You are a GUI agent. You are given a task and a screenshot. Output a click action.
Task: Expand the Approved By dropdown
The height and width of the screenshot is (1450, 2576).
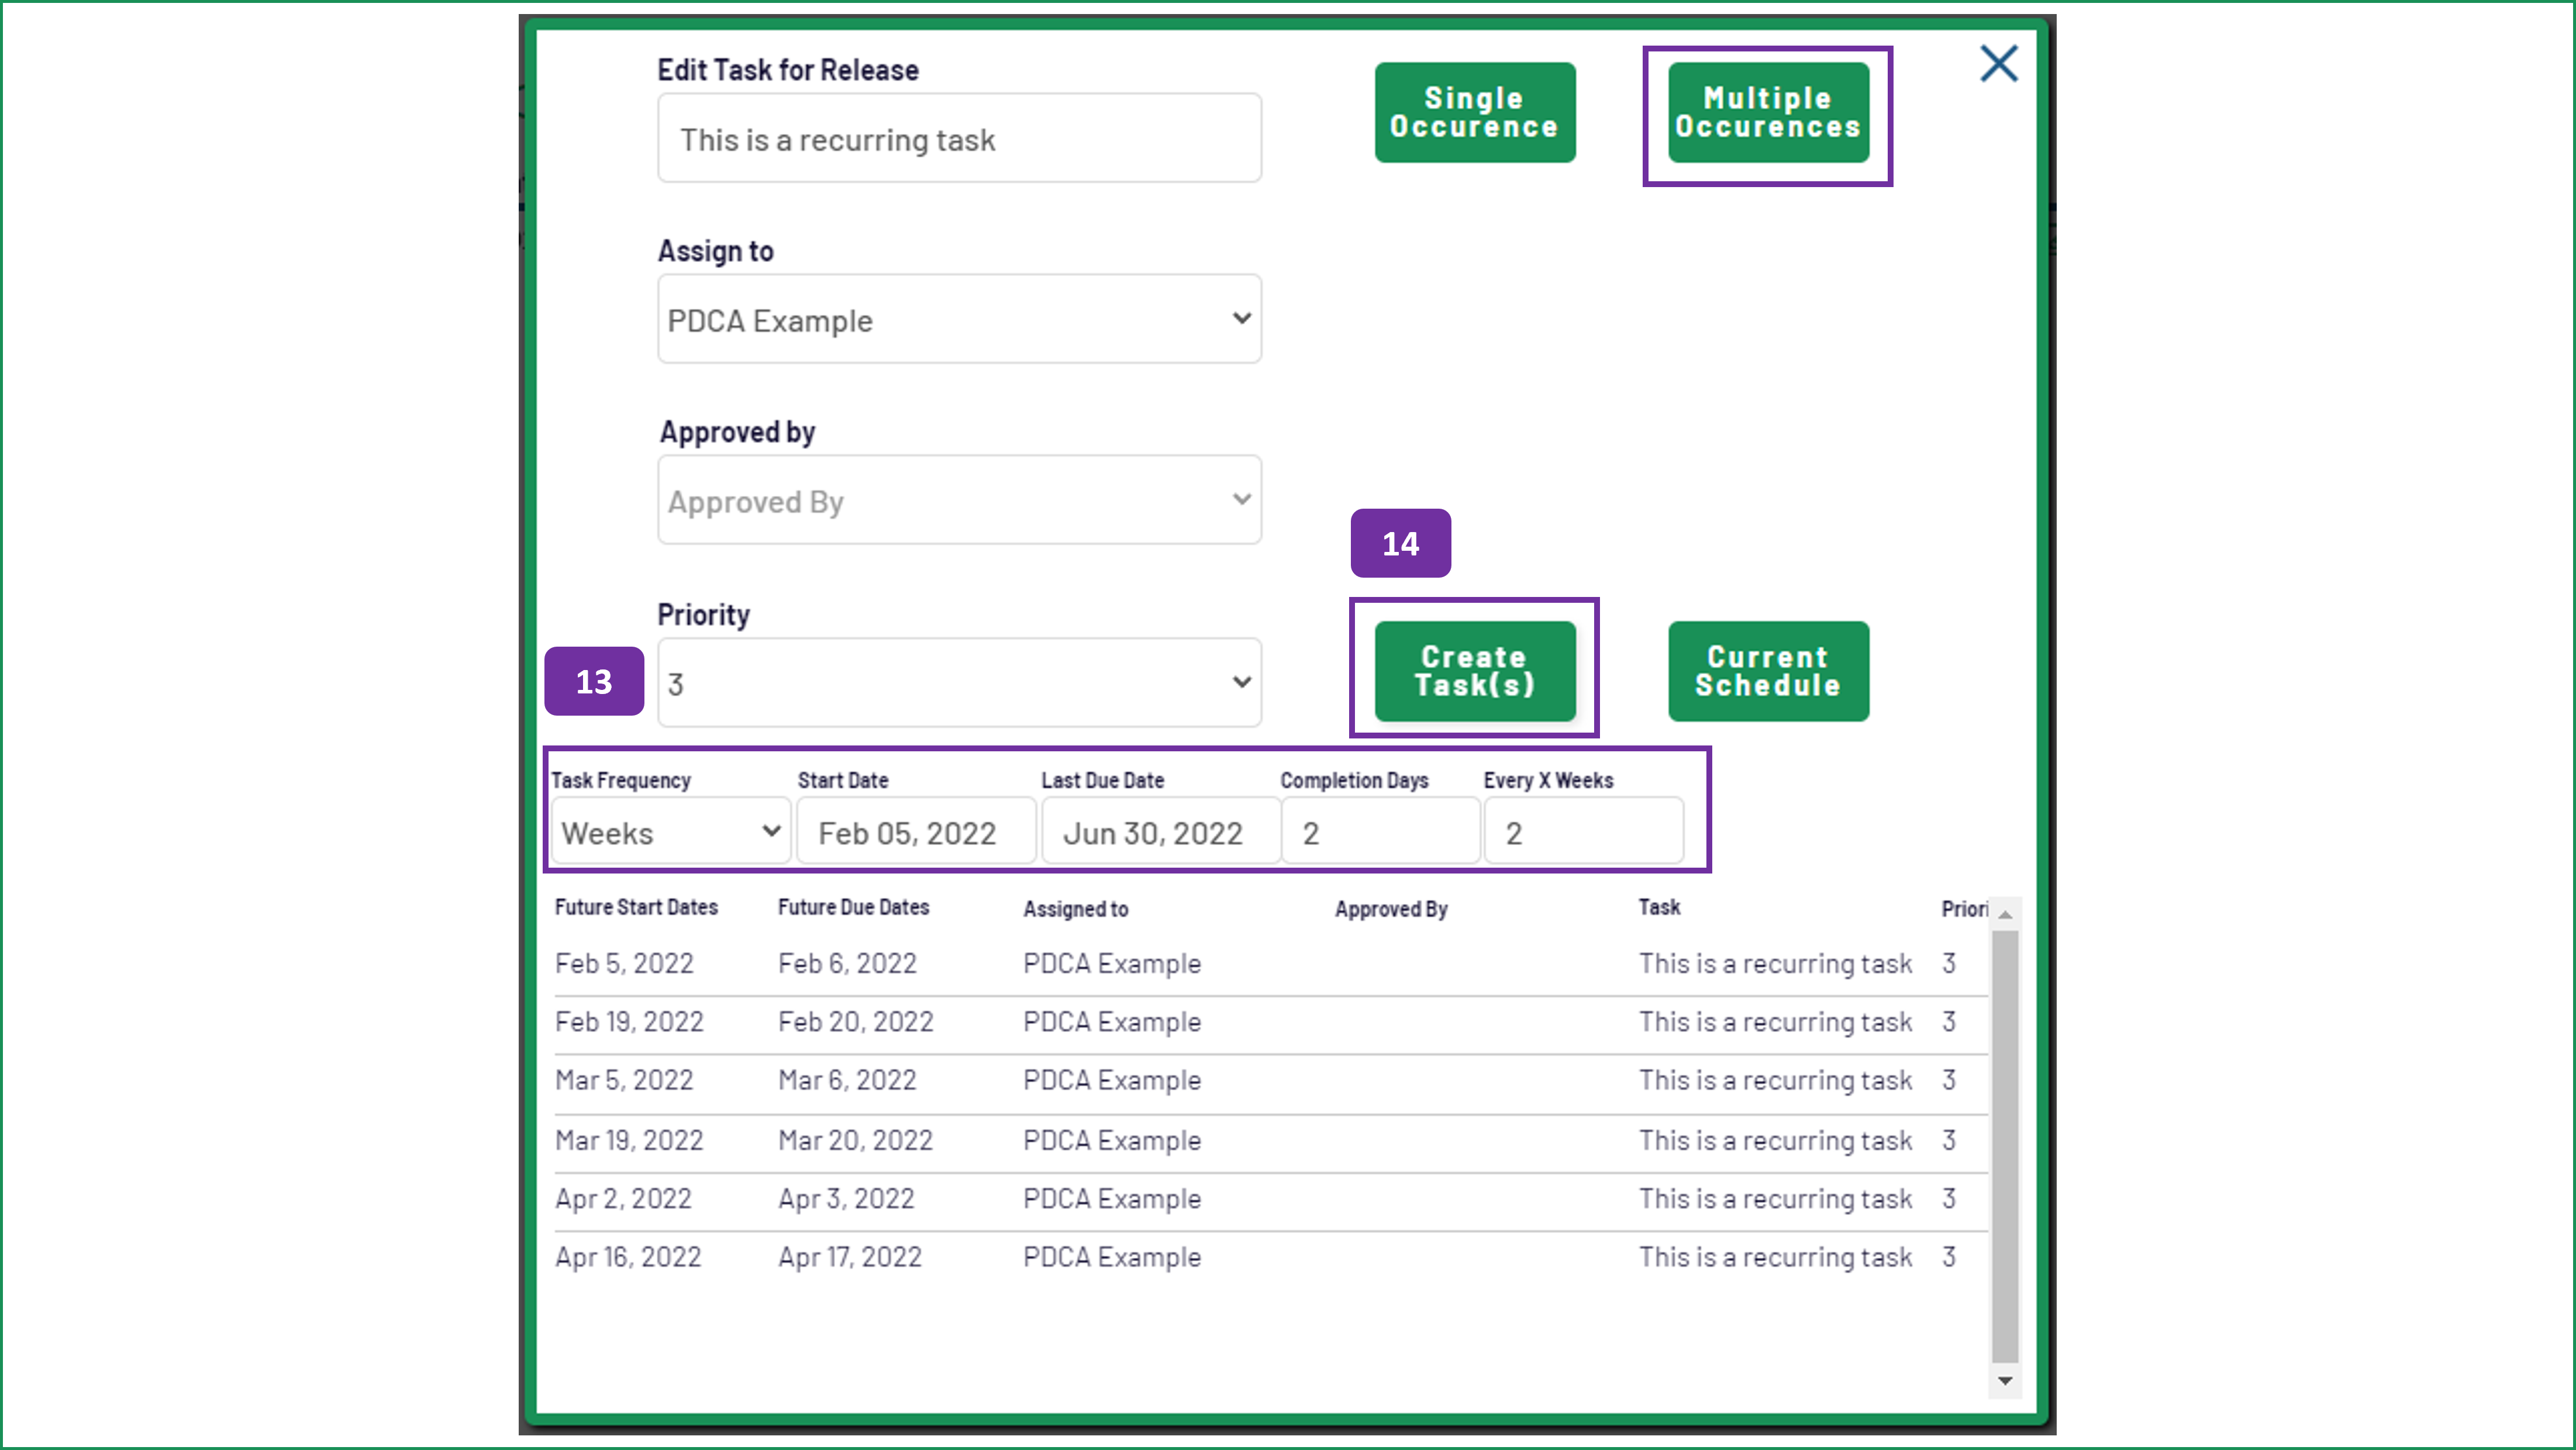pos(959,500)
